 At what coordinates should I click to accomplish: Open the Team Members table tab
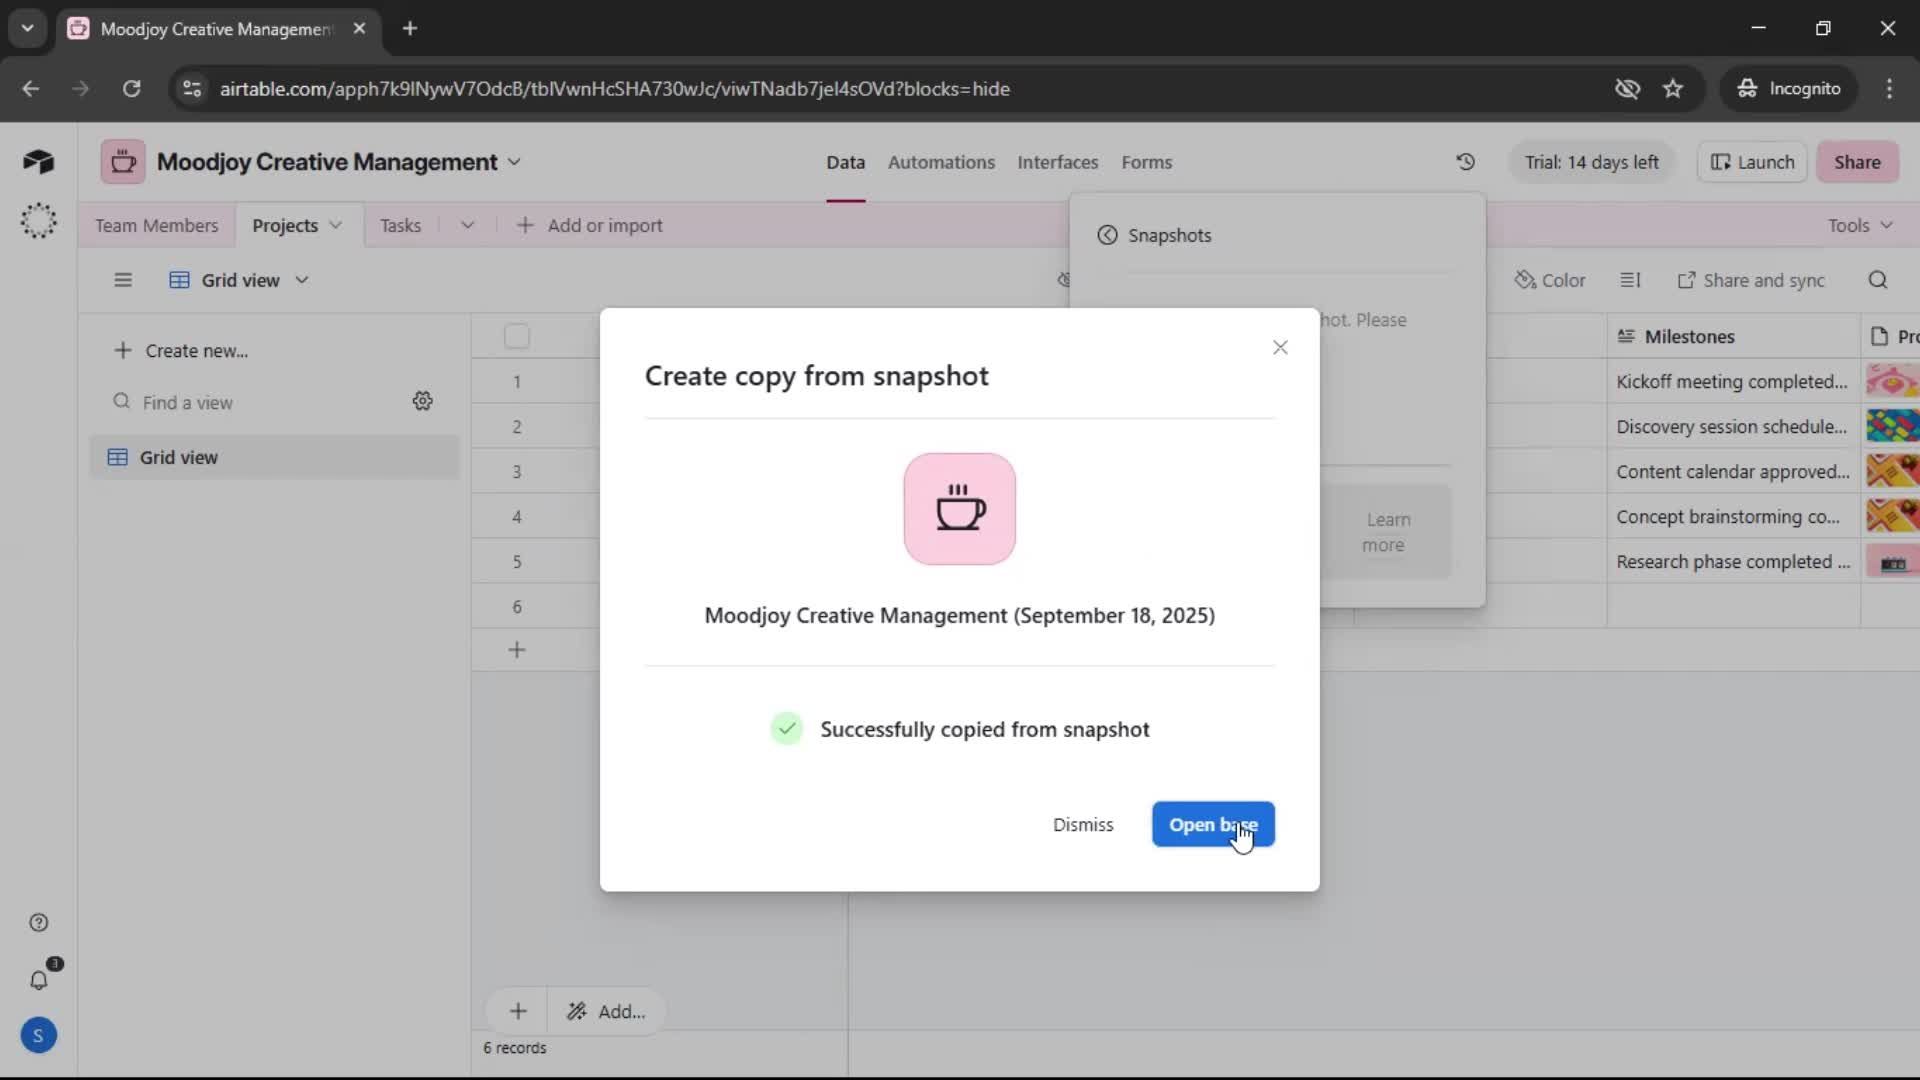(x=157, y=225)
